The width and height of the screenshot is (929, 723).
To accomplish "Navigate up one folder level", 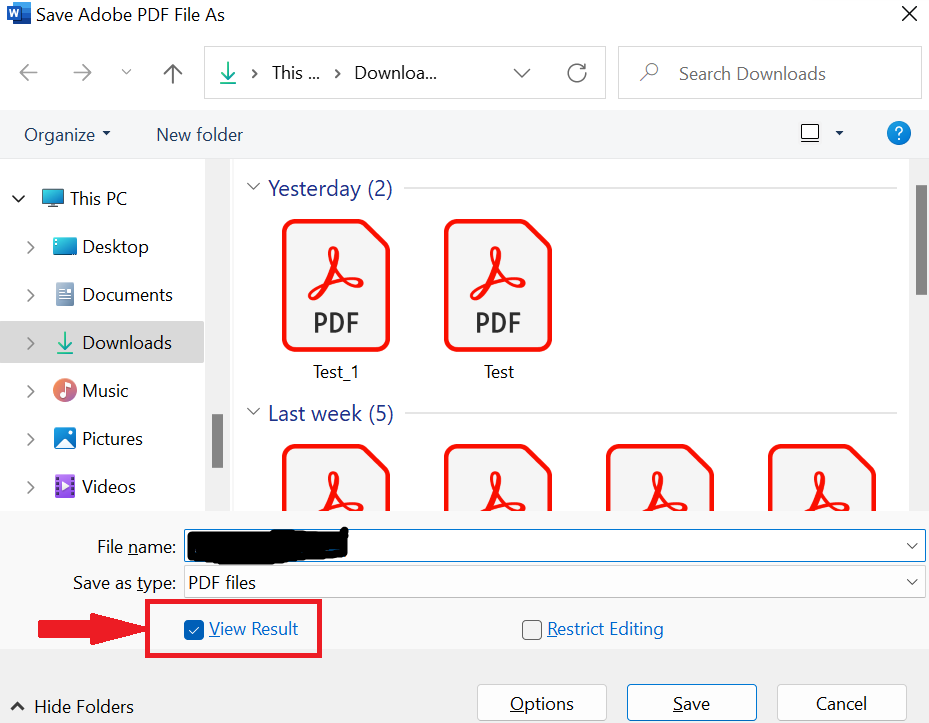I will pos(172,72).
